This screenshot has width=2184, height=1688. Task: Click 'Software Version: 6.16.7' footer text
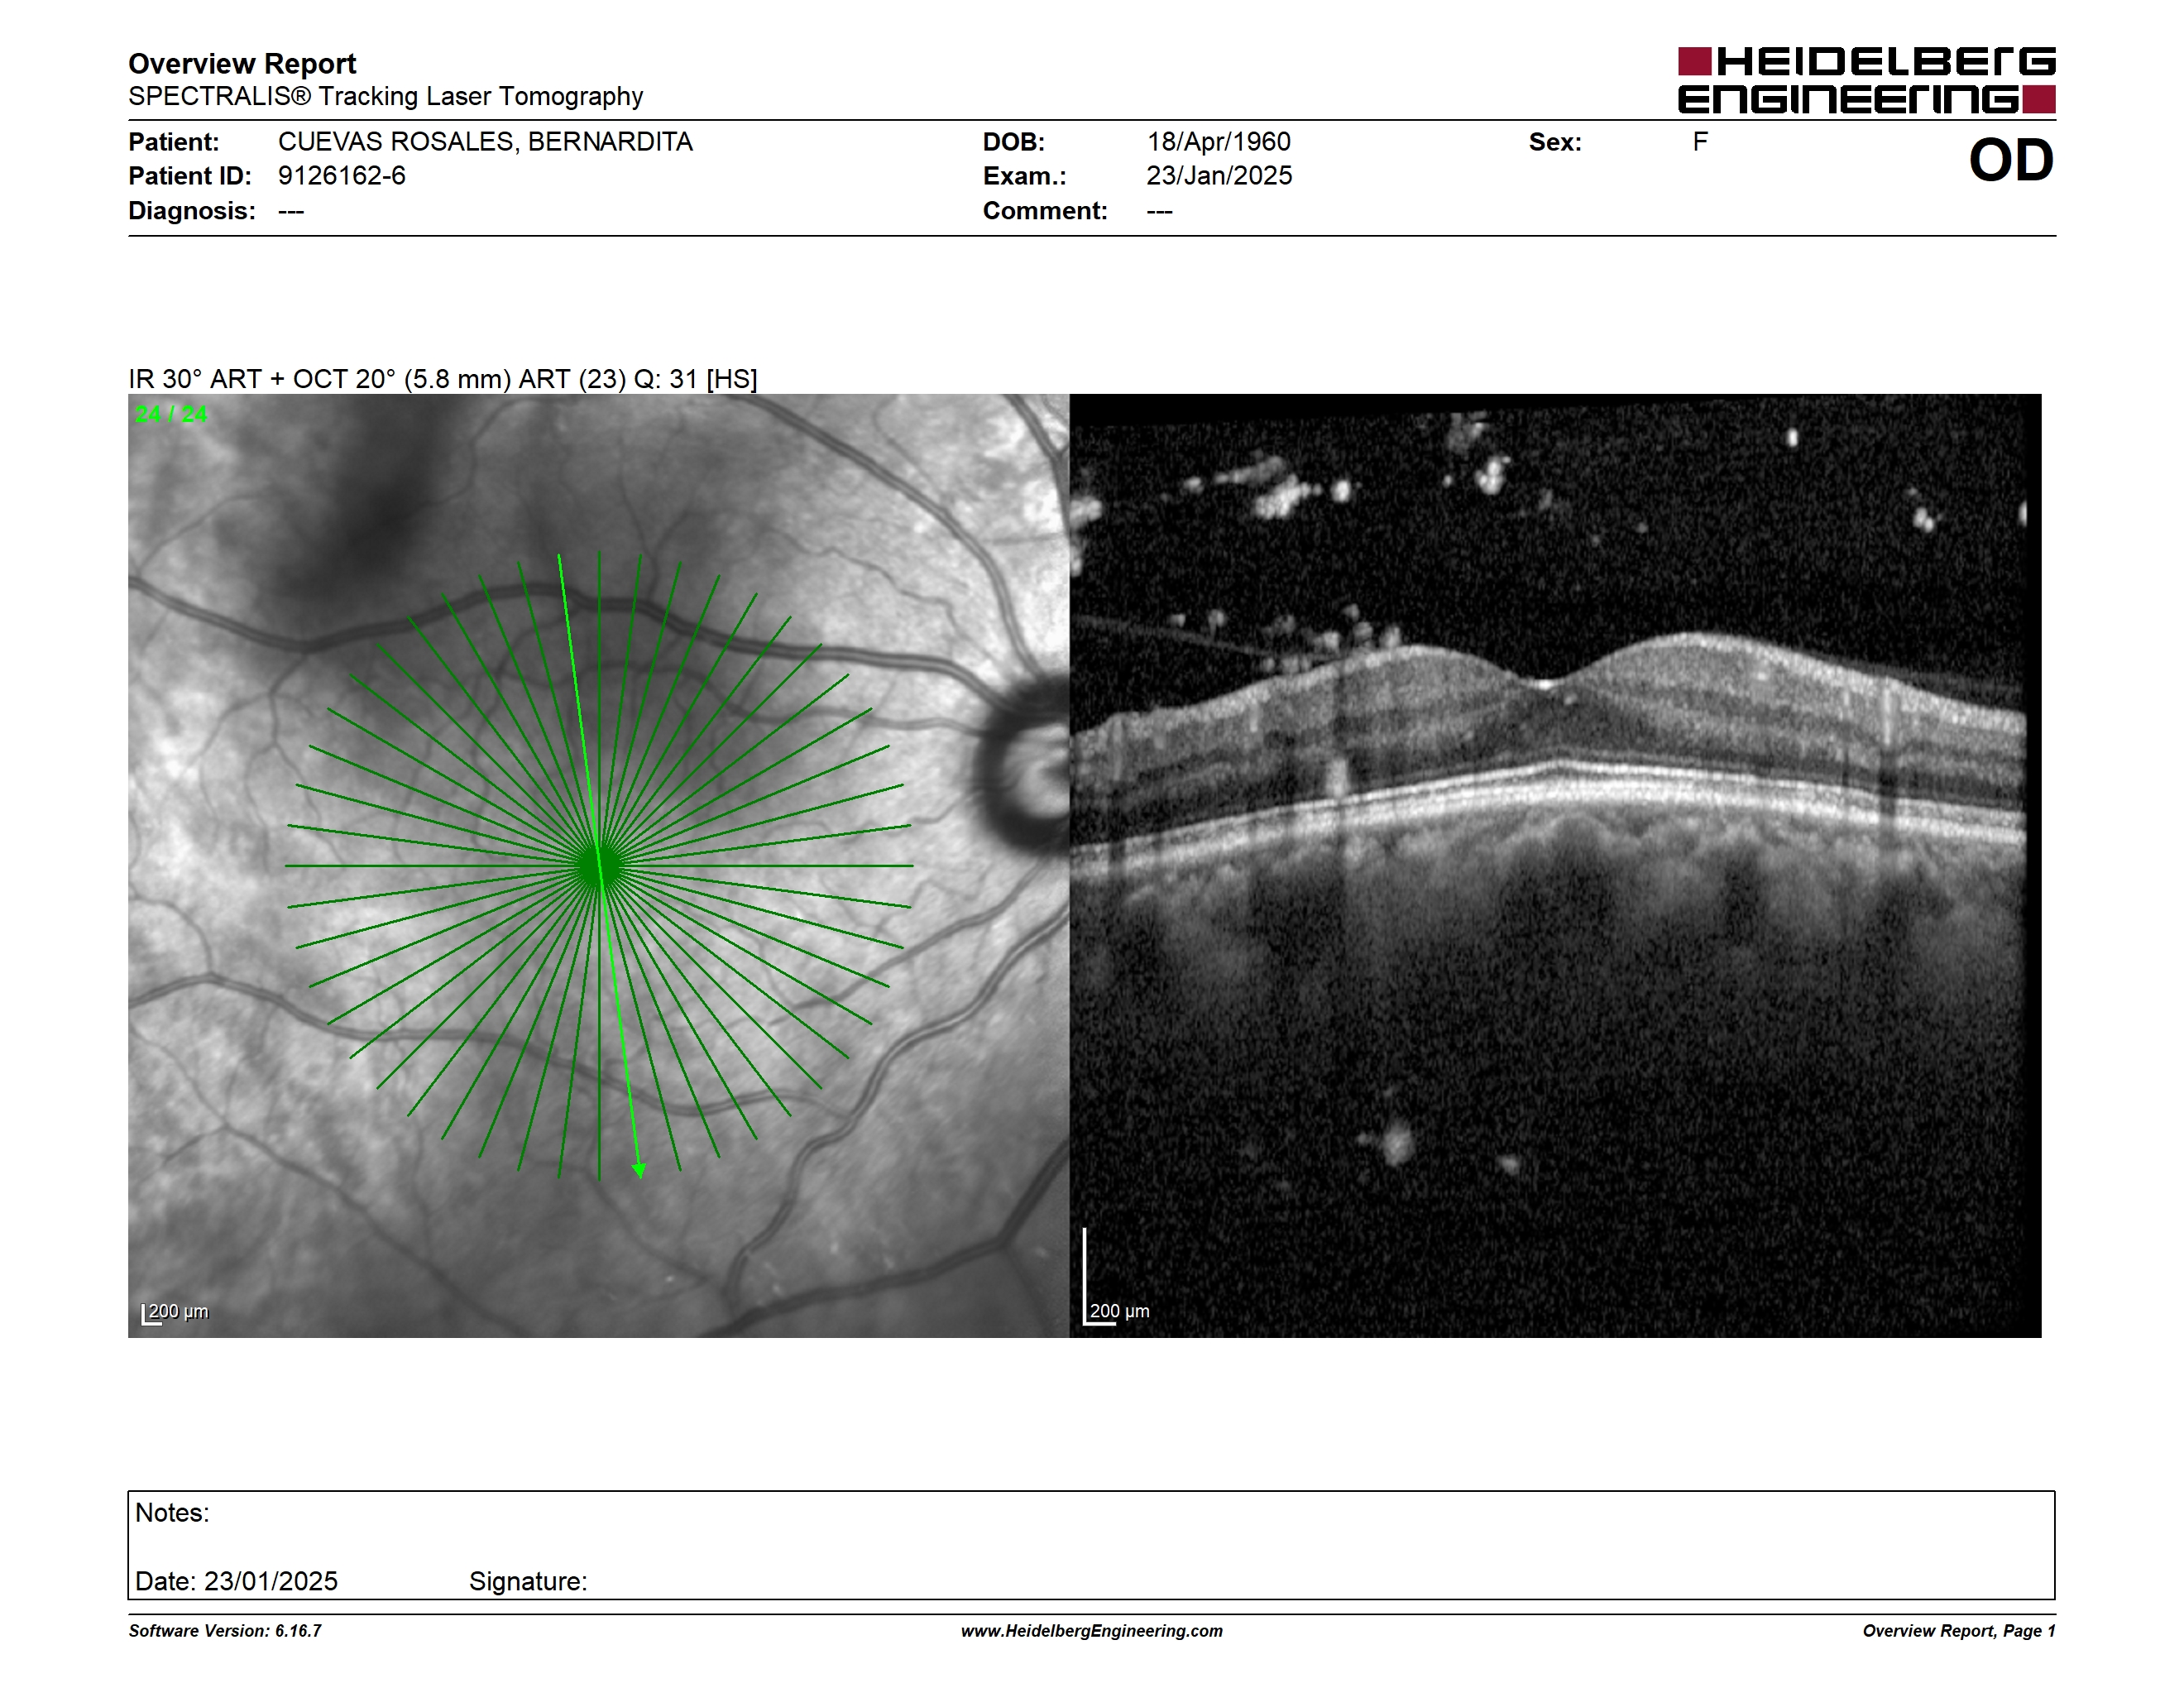[225, 1631]
